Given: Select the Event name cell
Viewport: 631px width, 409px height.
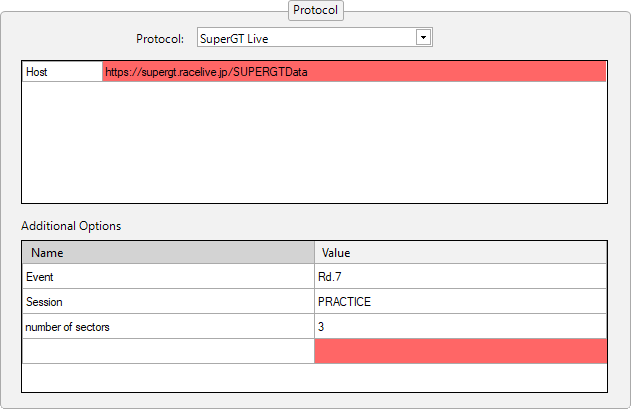Looking at the screenshot, I should pyautogui.click(x=168, y=277).
